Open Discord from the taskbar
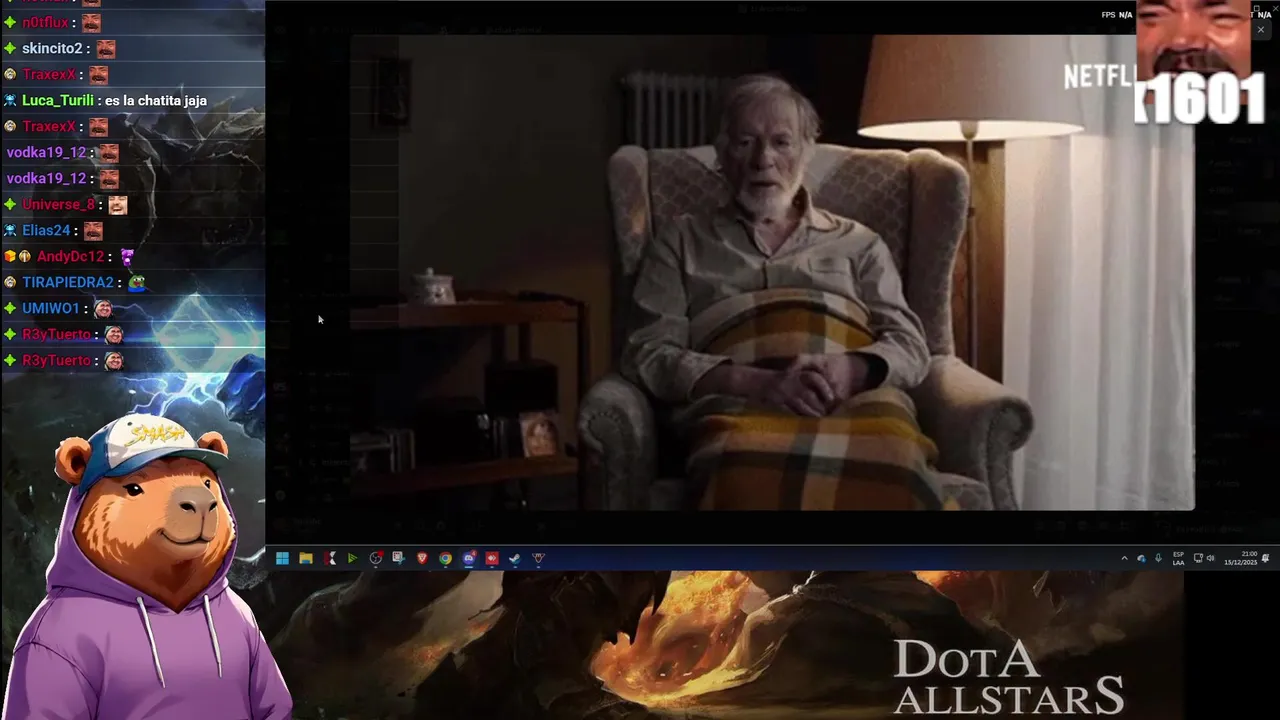 [x=469, y=558]
